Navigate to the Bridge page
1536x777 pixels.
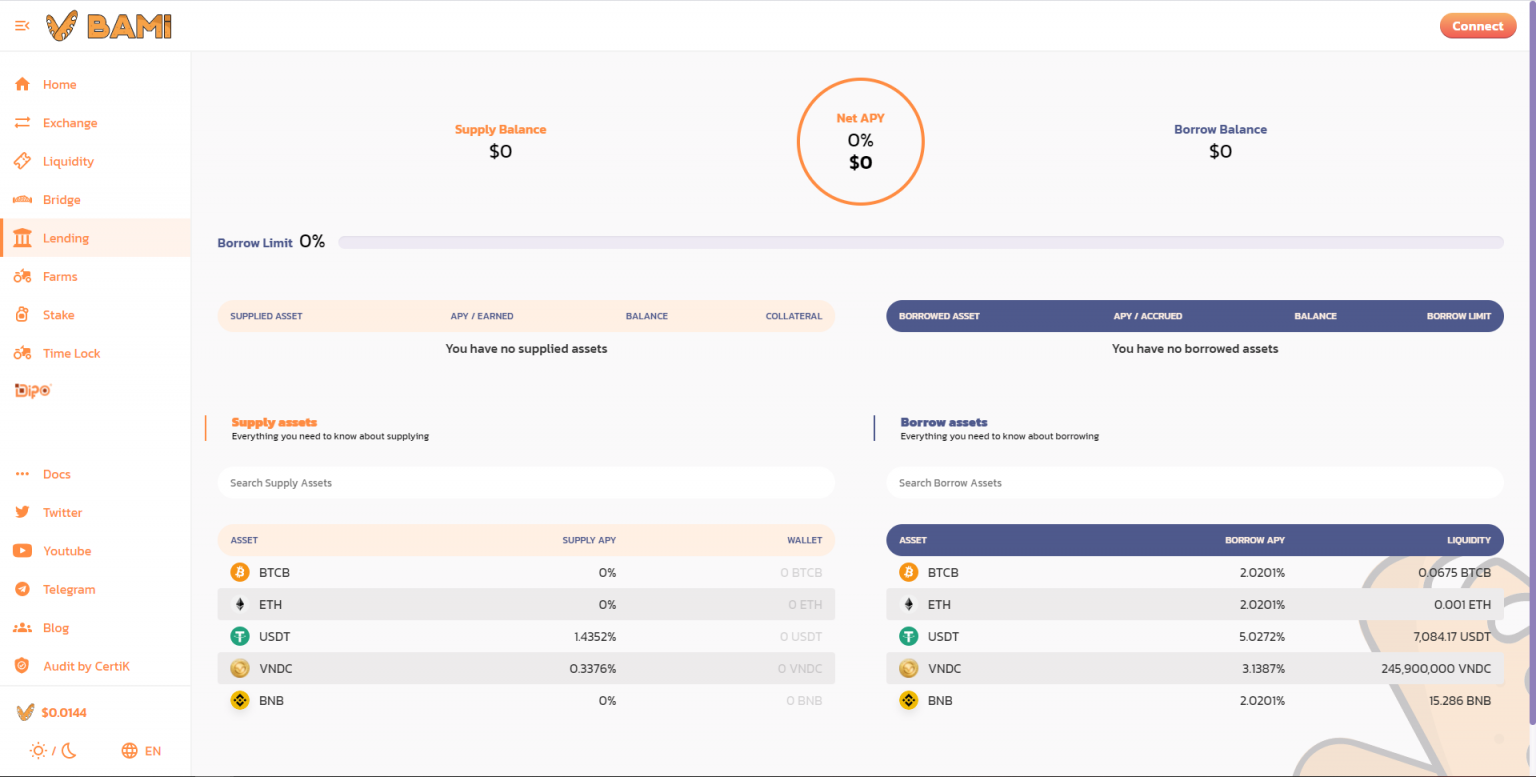click(95, 200)
